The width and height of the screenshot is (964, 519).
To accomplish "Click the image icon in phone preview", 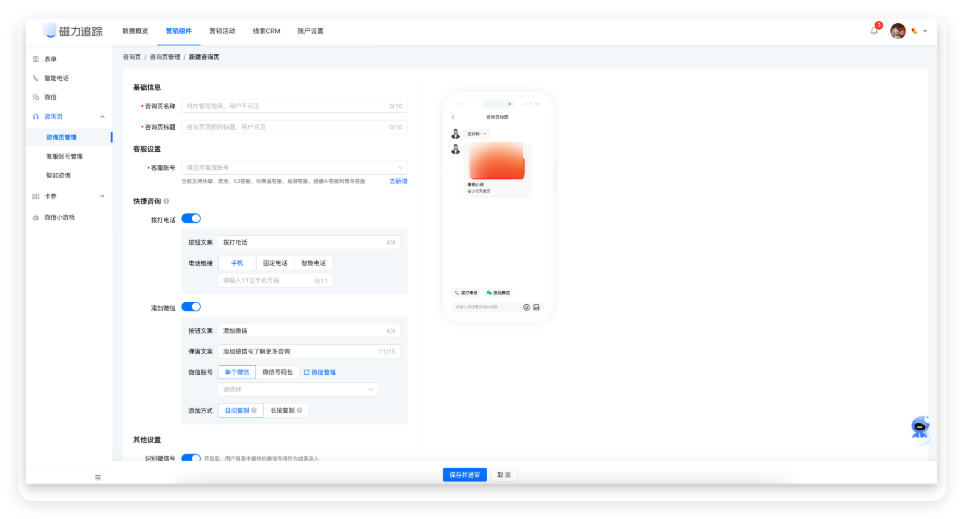I will point(537,307).
